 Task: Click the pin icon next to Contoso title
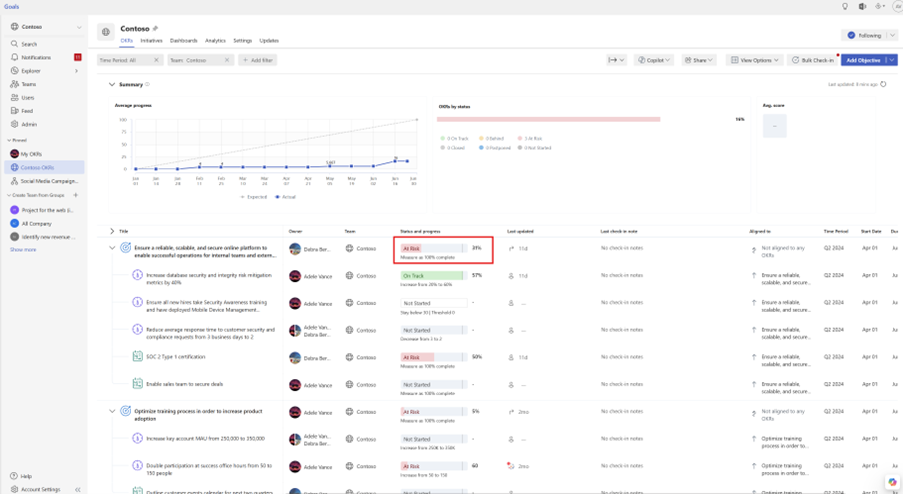point(155,29)
